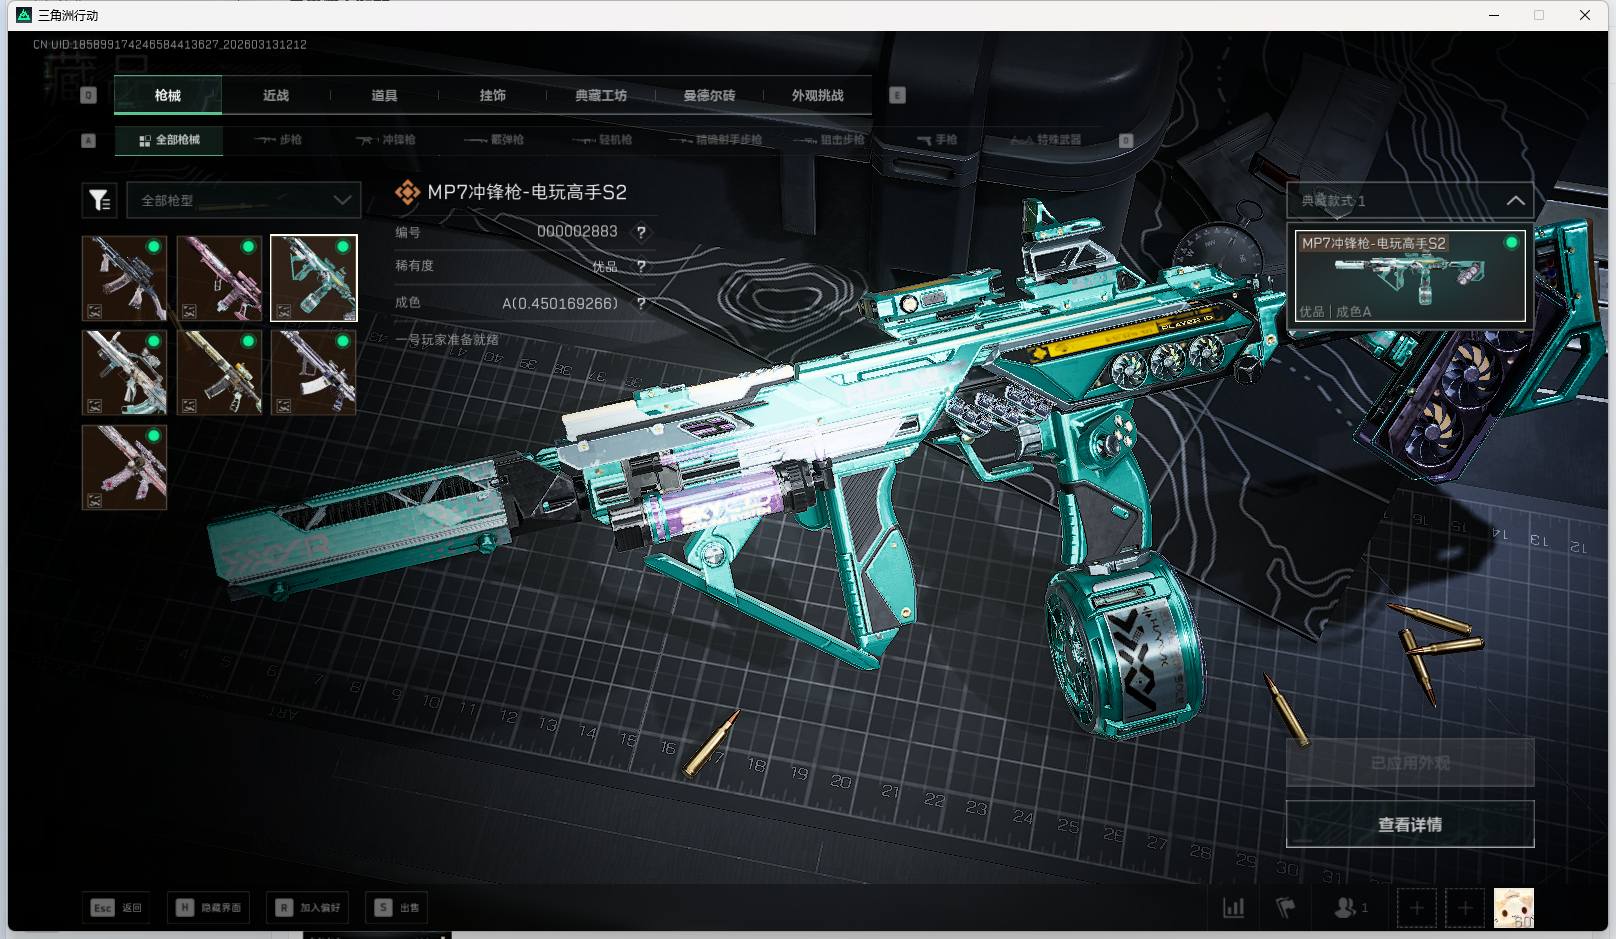Image resolution: width=1616 pixels, height=939 pixels.
Task: Click the first empty squad slot plus
Action: pos(1416,907)
